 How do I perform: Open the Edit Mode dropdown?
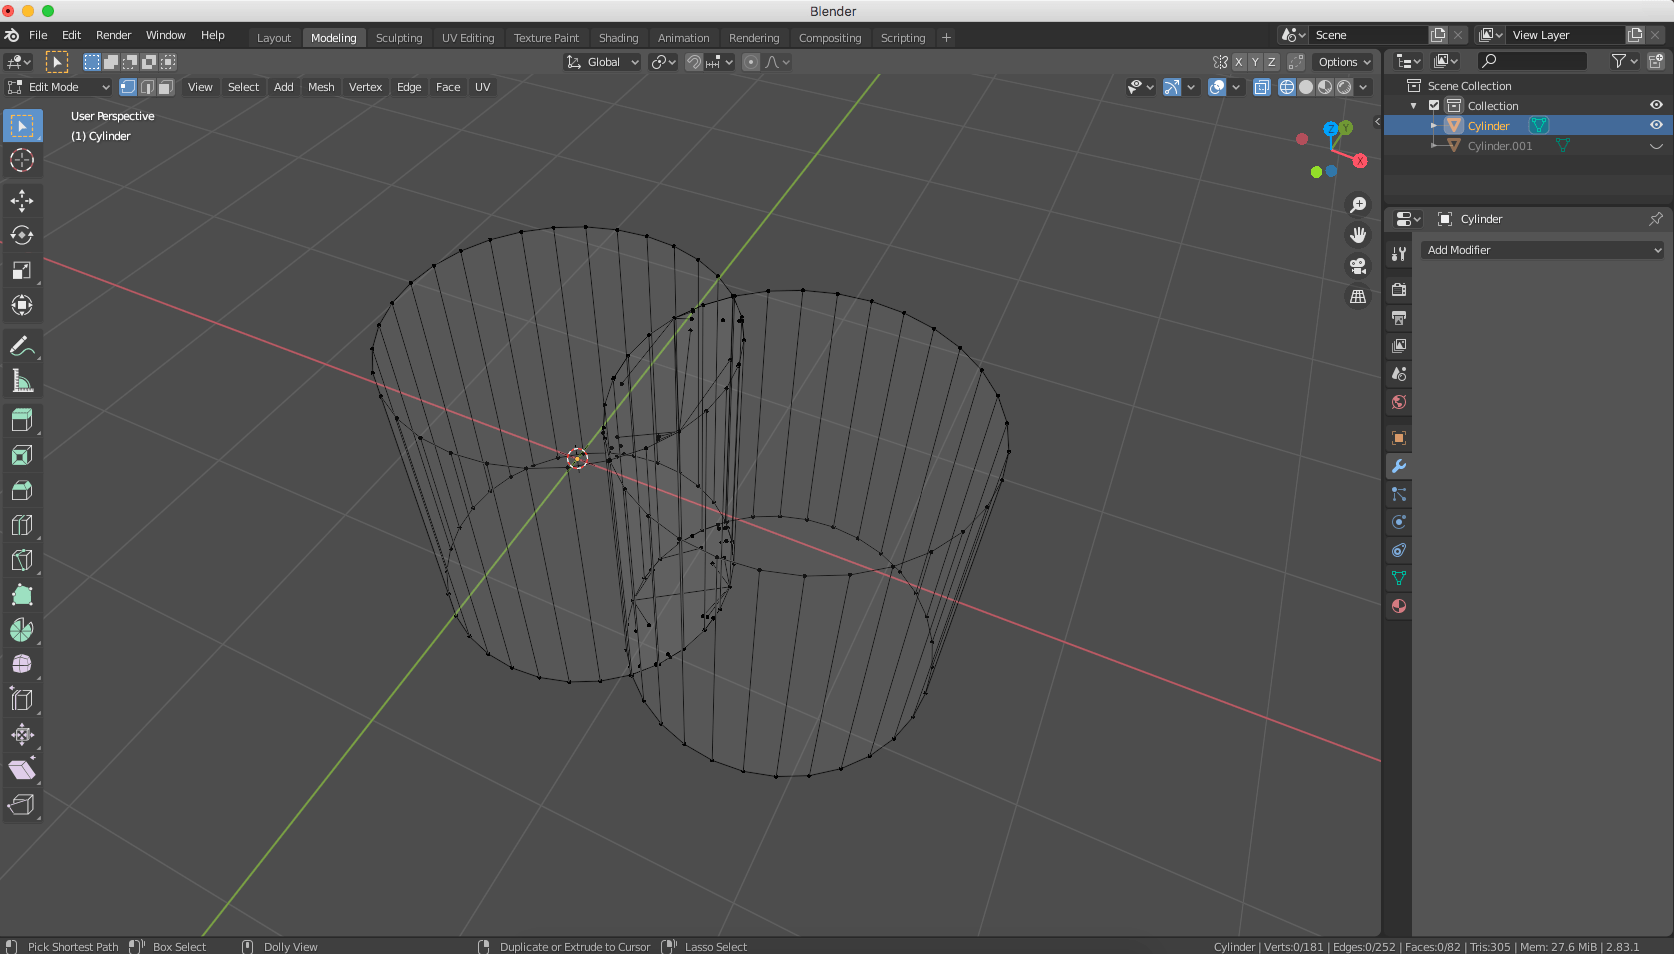click(x=58, y=87)
